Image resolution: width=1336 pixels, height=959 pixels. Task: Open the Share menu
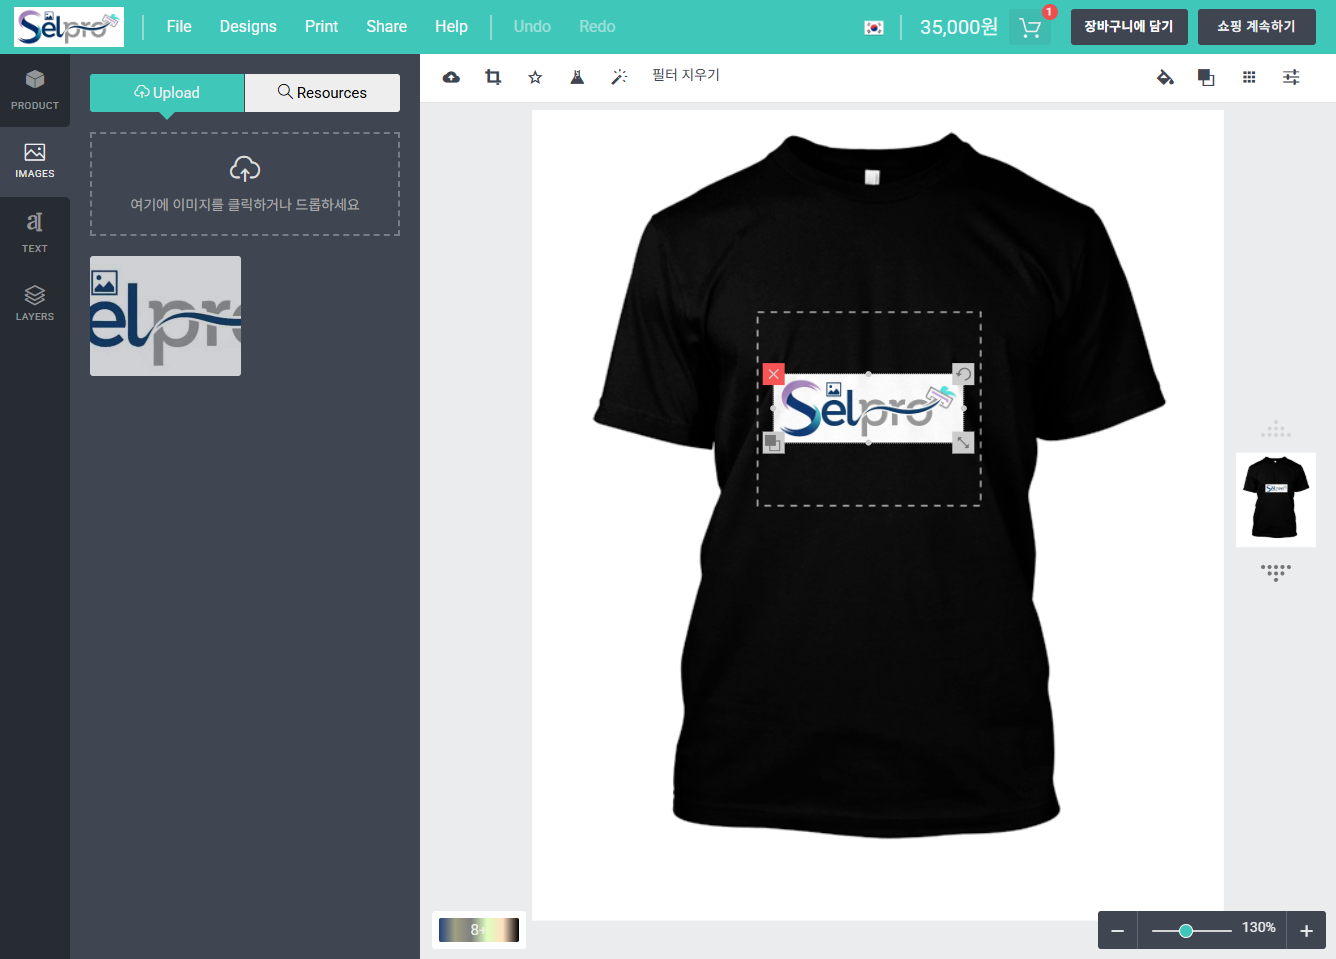coord(386,27)
